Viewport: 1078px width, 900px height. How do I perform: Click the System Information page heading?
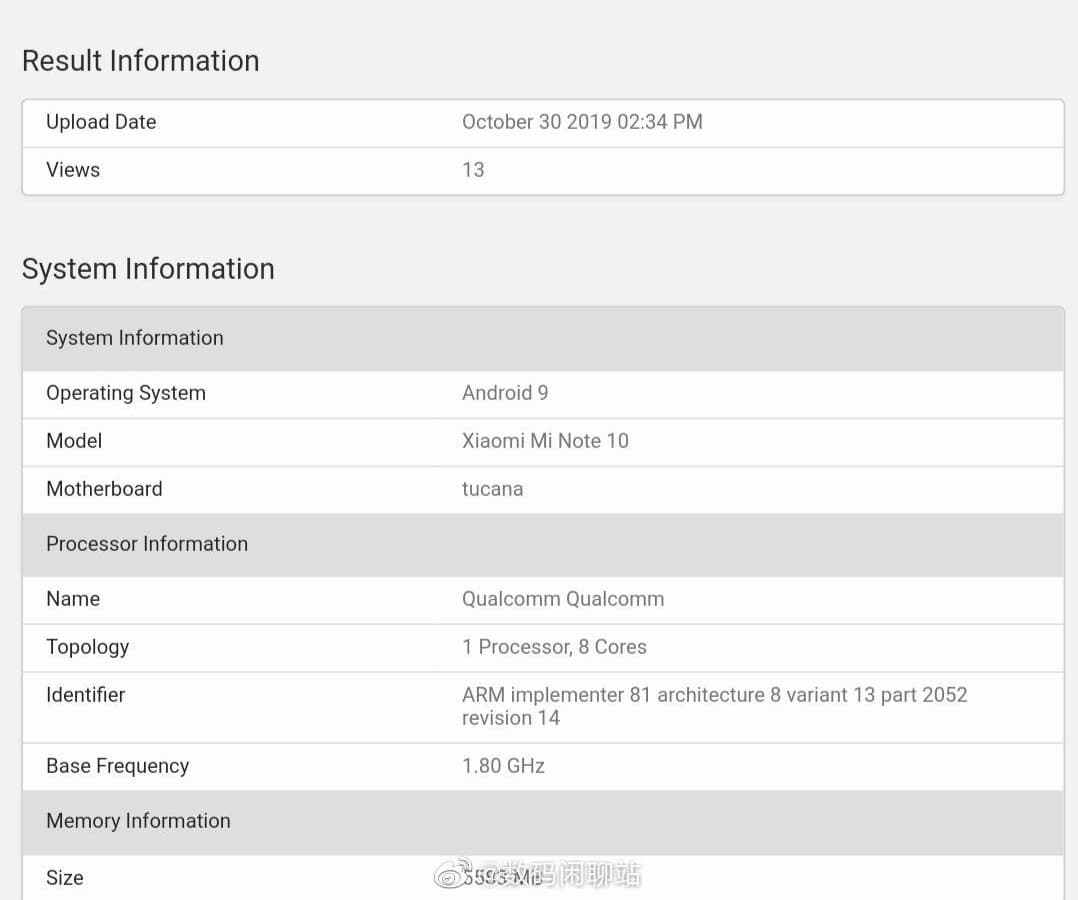148,269
